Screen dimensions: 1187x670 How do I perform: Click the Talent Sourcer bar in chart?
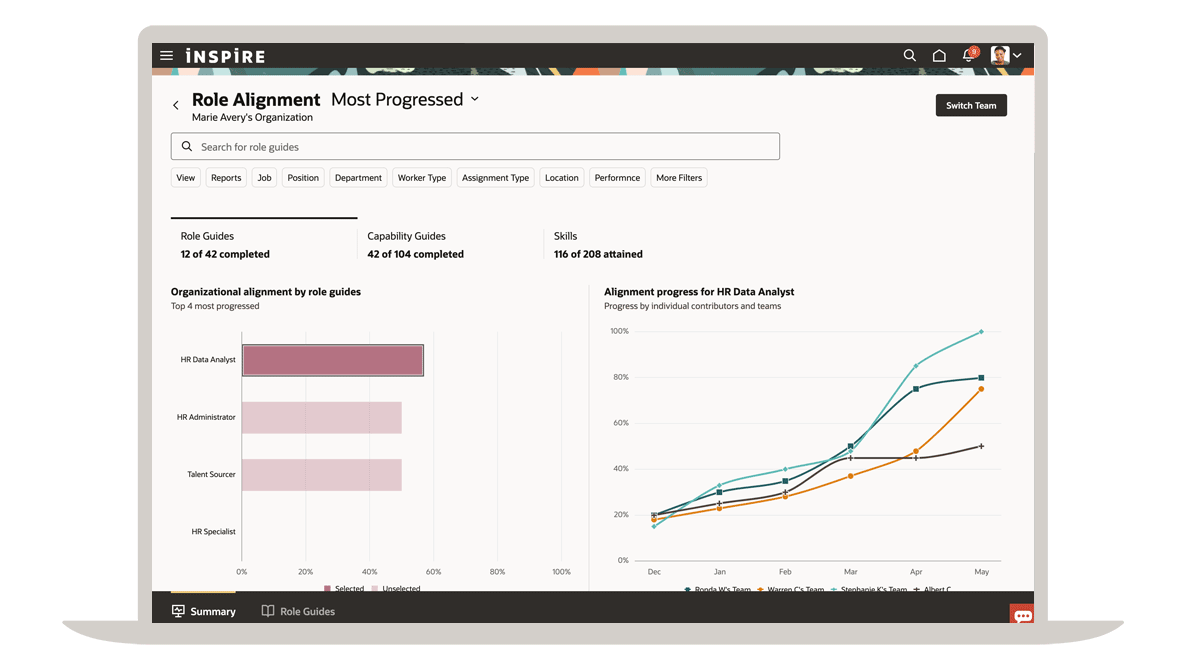click(x=321, y=475)
